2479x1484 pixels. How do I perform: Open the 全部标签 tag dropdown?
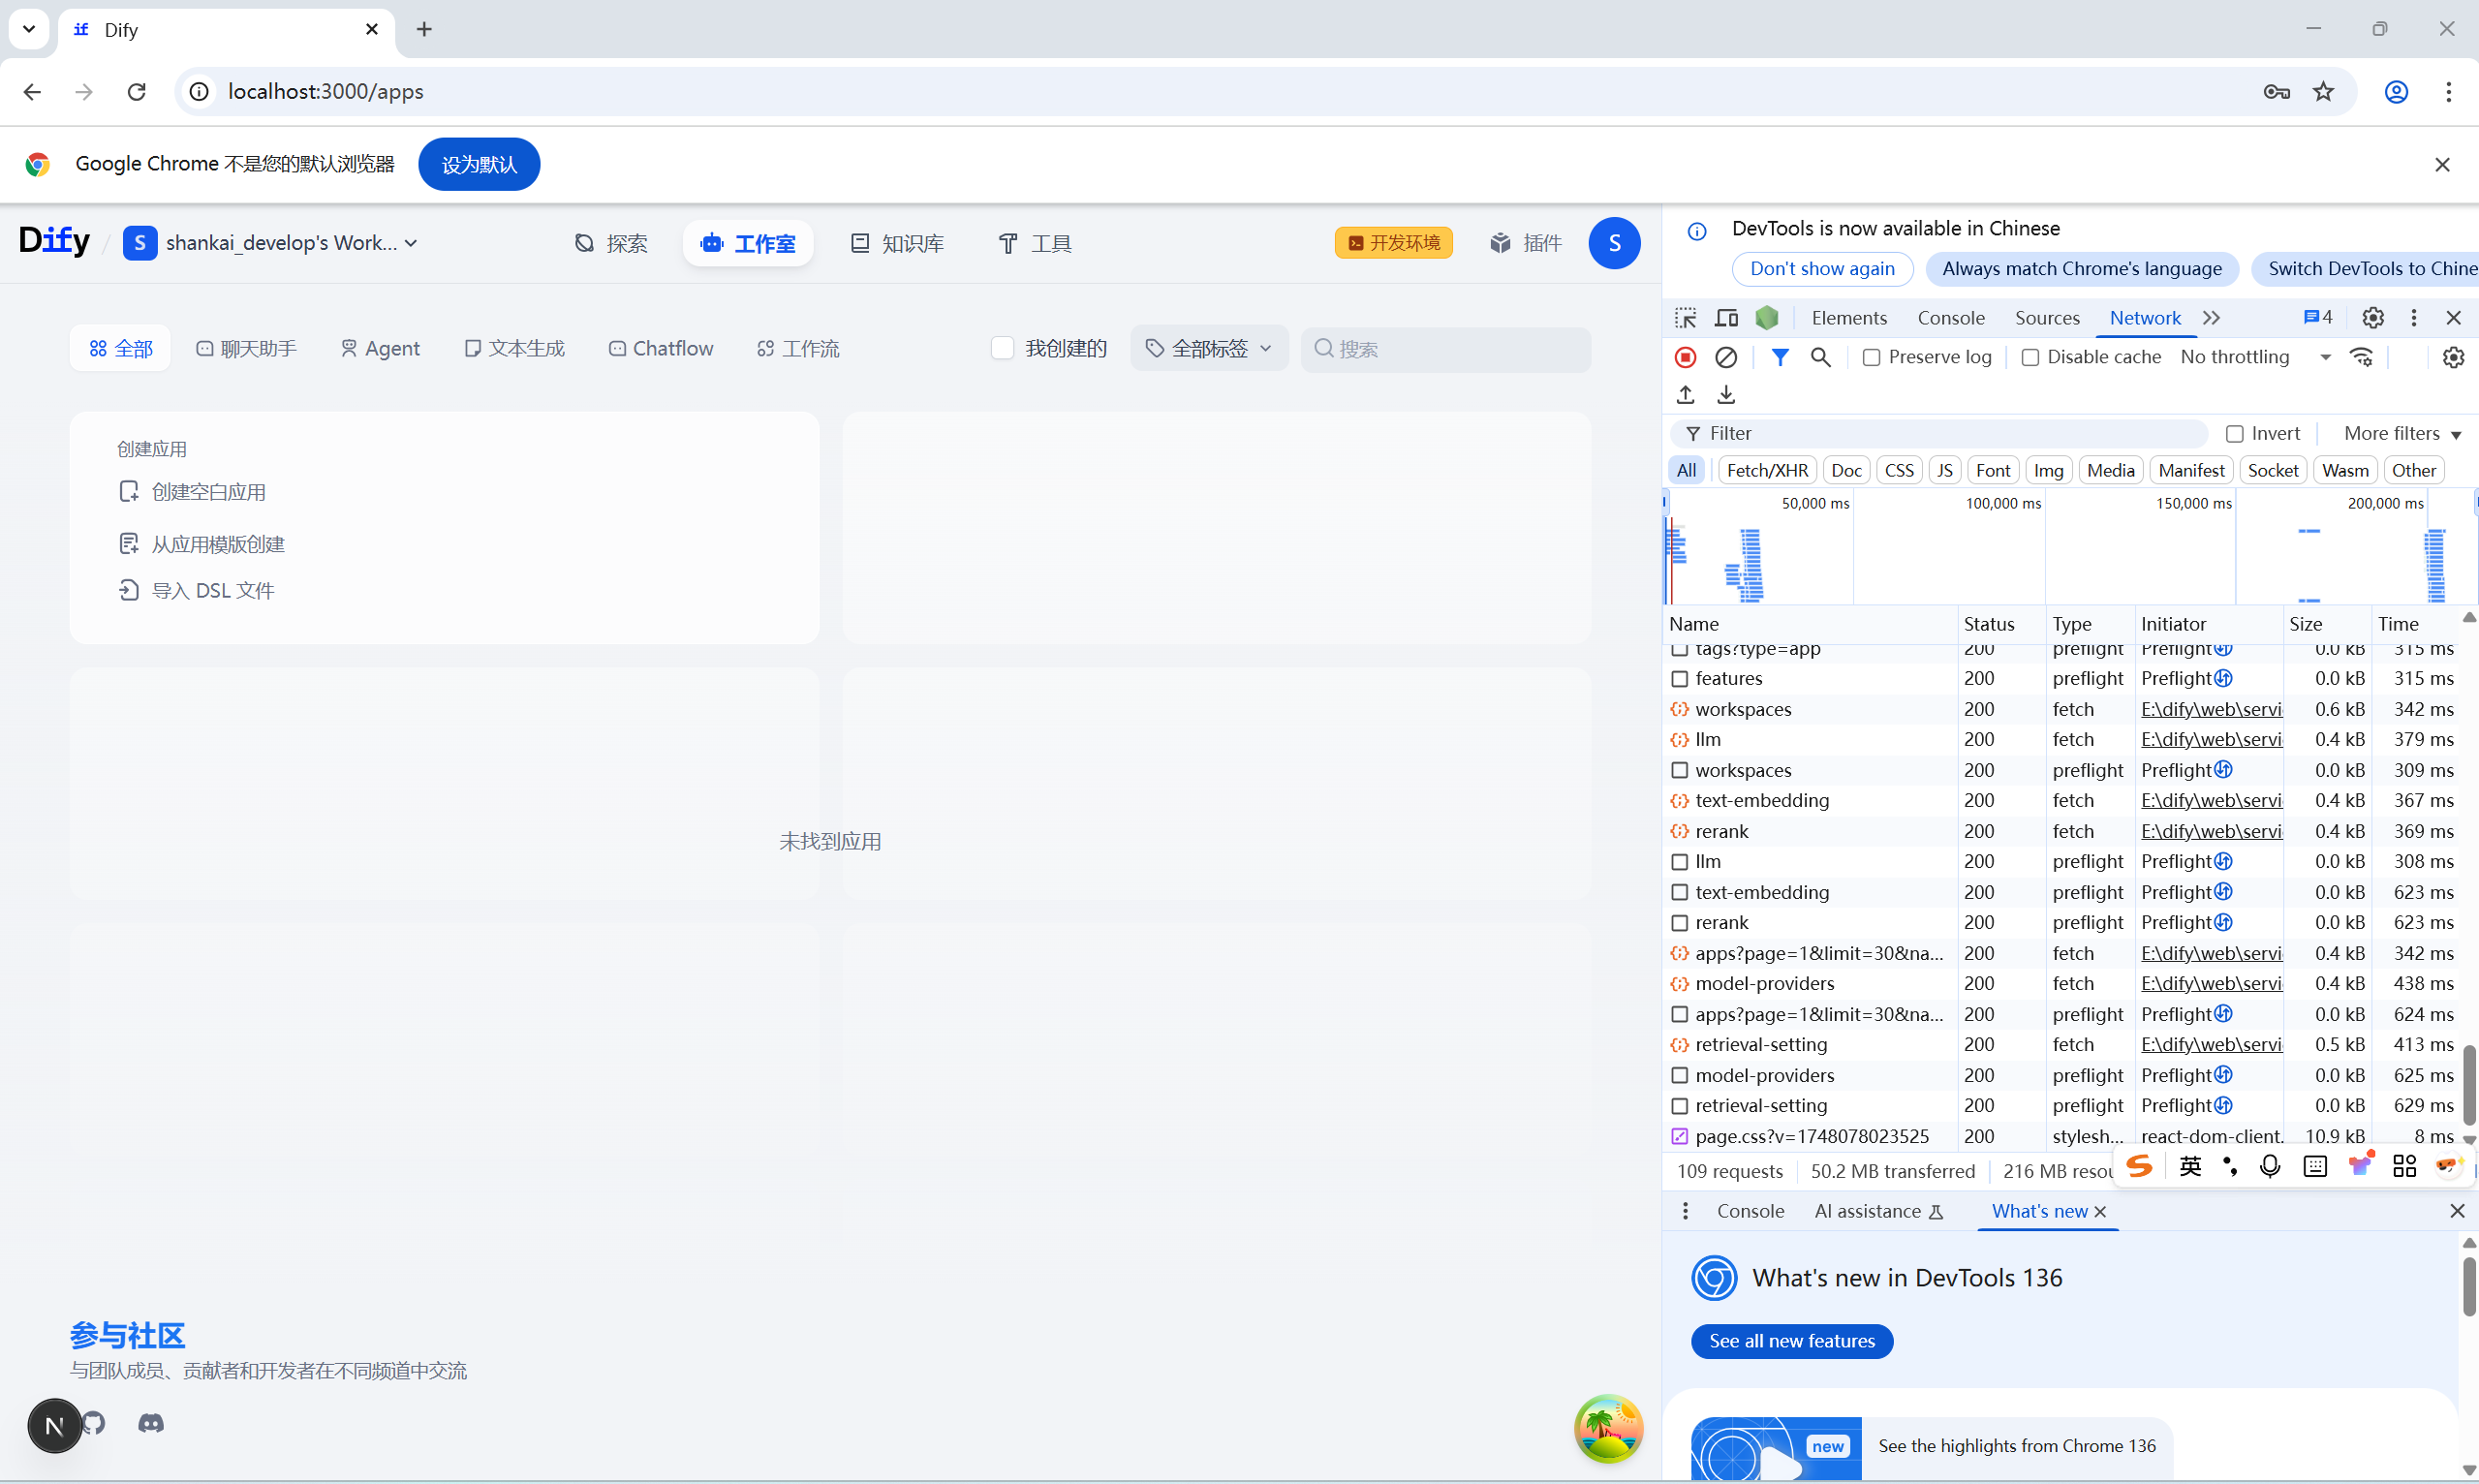tap(1209, 348)
